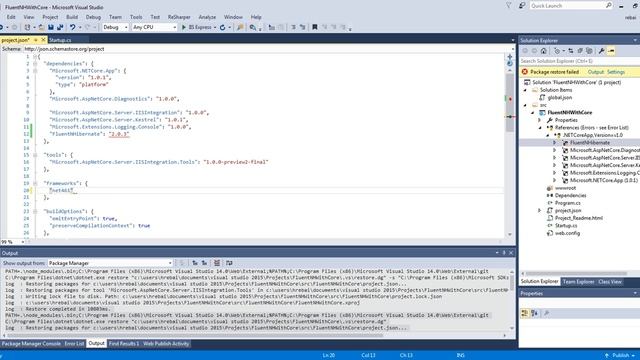640x360 pixels.
Task: Click the Solution Explorer horizontal scrollbar
Action: click(576, 273)
